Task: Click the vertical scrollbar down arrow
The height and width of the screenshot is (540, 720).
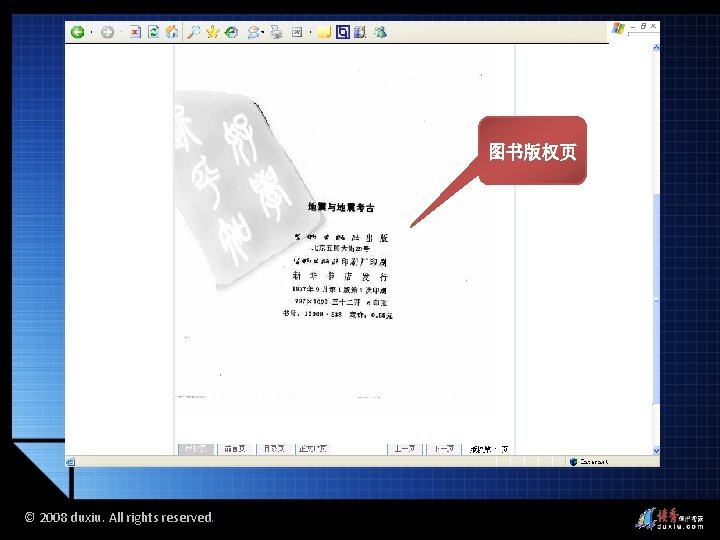Action: click(656, 450)
